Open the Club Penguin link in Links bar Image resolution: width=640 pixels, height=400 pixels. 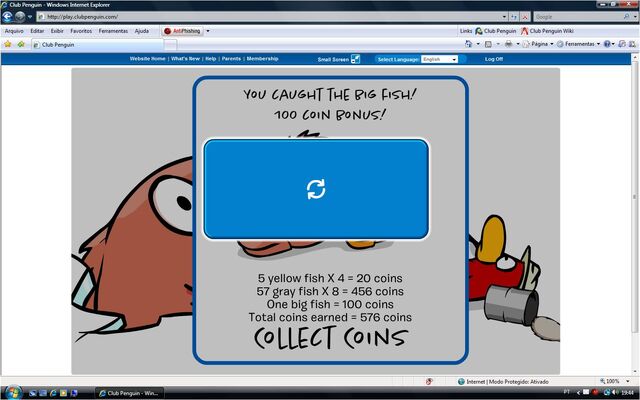pyautogui.click(x=496, y=31)
